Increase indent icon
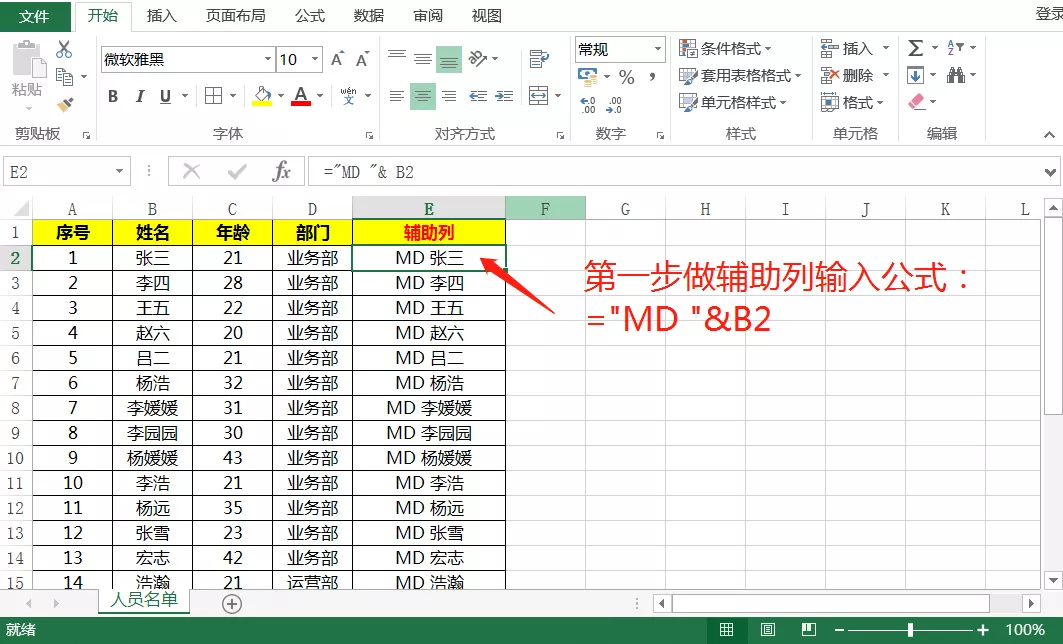This screenshot has width=1063, height=644. [x=504, y=96]
